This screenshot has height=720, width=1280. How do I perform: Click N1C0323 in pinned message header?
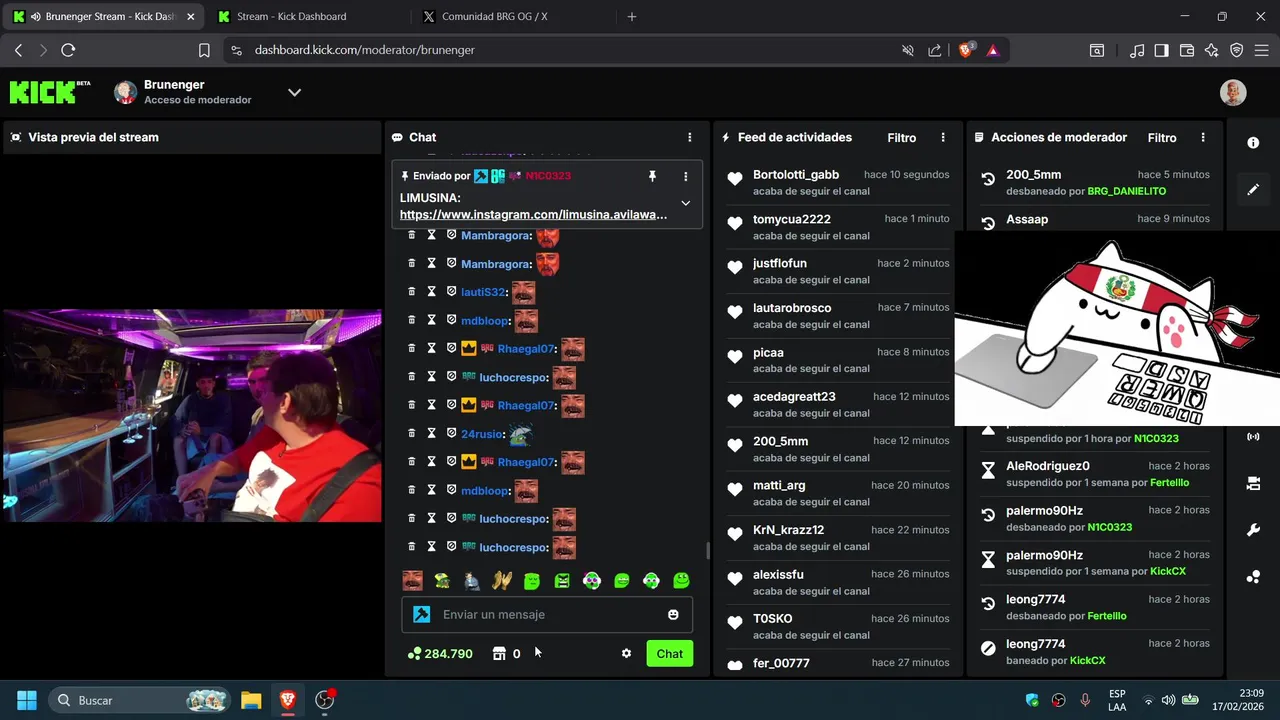pyautogui.click(x=548, y=176)
